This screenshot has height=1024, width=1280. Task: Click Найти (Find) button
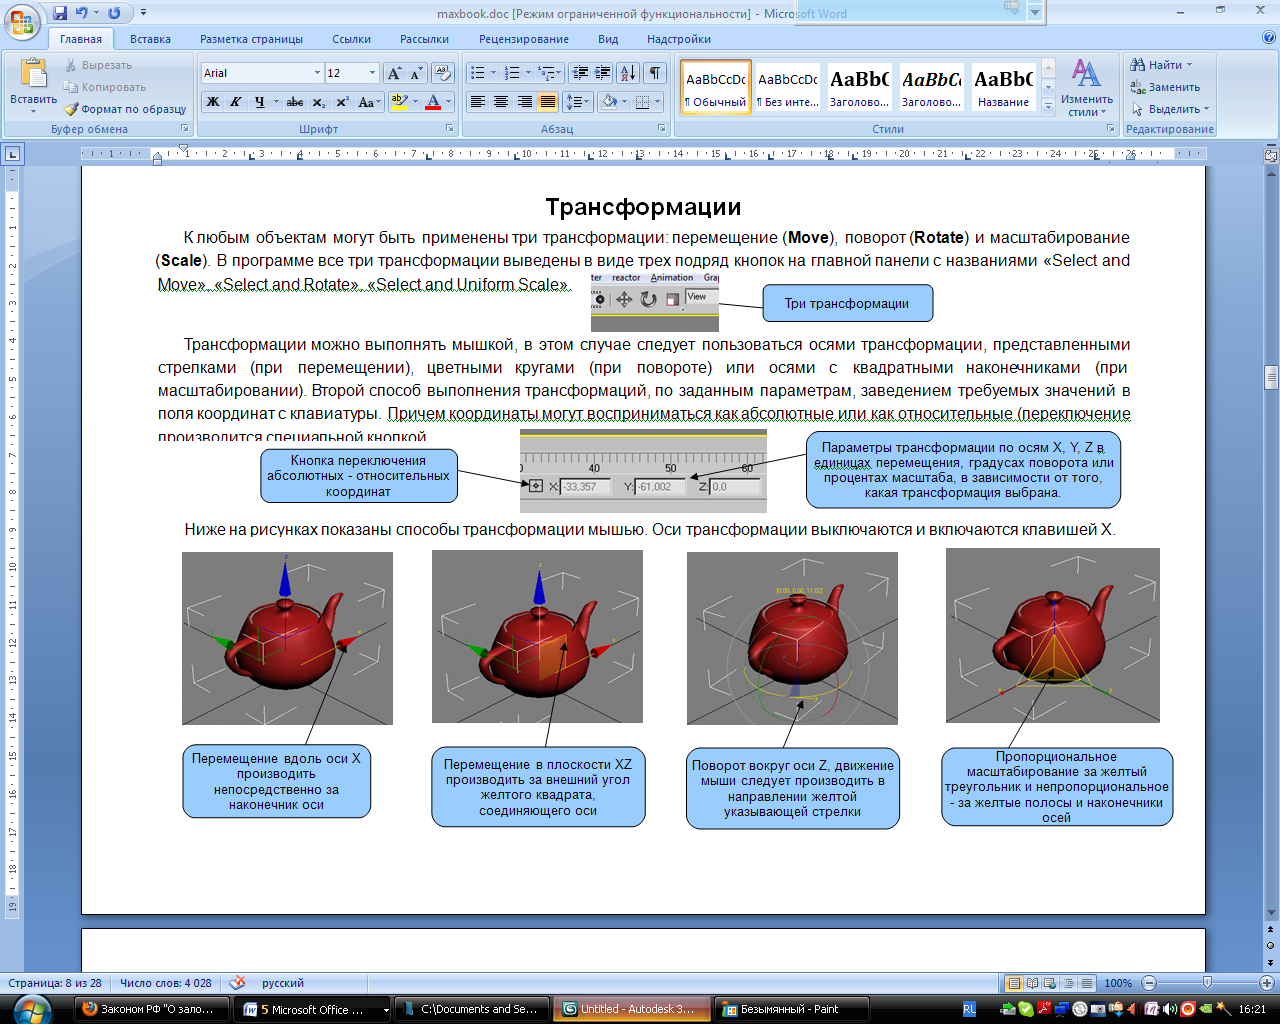[1161, 65]
